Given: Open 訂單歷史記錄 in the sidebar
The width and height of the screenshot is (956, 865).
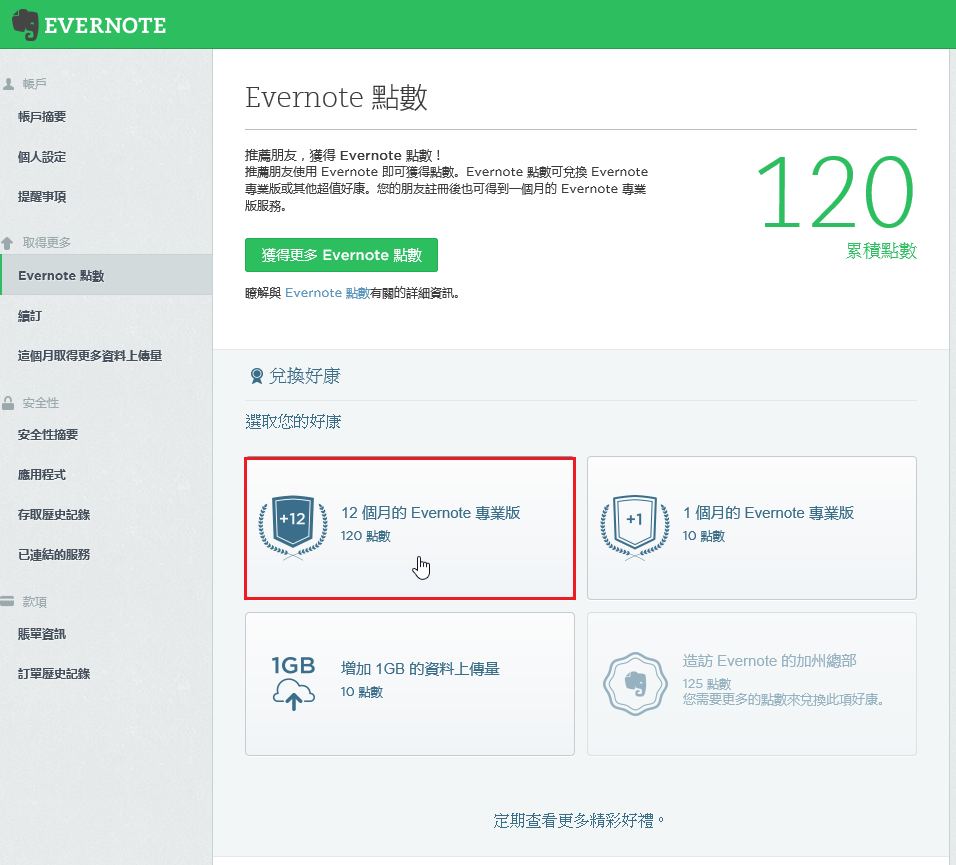Looking at the screenshot, I should (x=54, y=674).
